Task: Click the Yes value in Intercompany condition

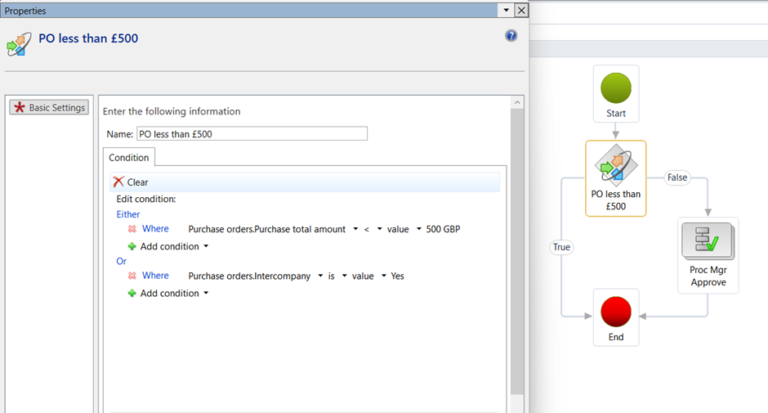Action: pos(397,276)
